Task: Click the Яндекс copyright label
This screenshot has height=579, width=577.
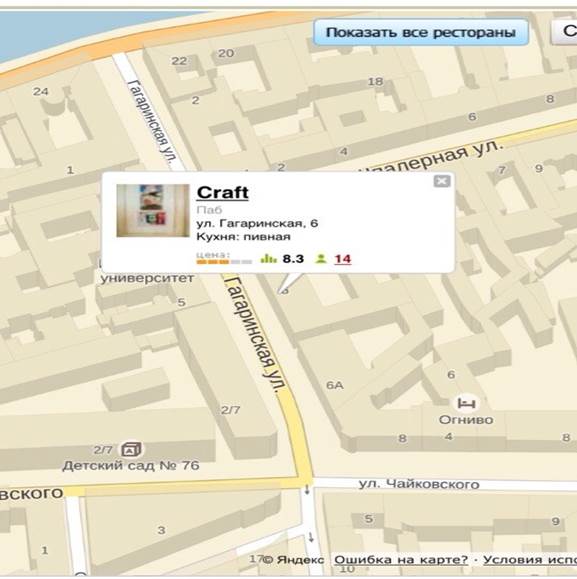Action: (294, 560)
